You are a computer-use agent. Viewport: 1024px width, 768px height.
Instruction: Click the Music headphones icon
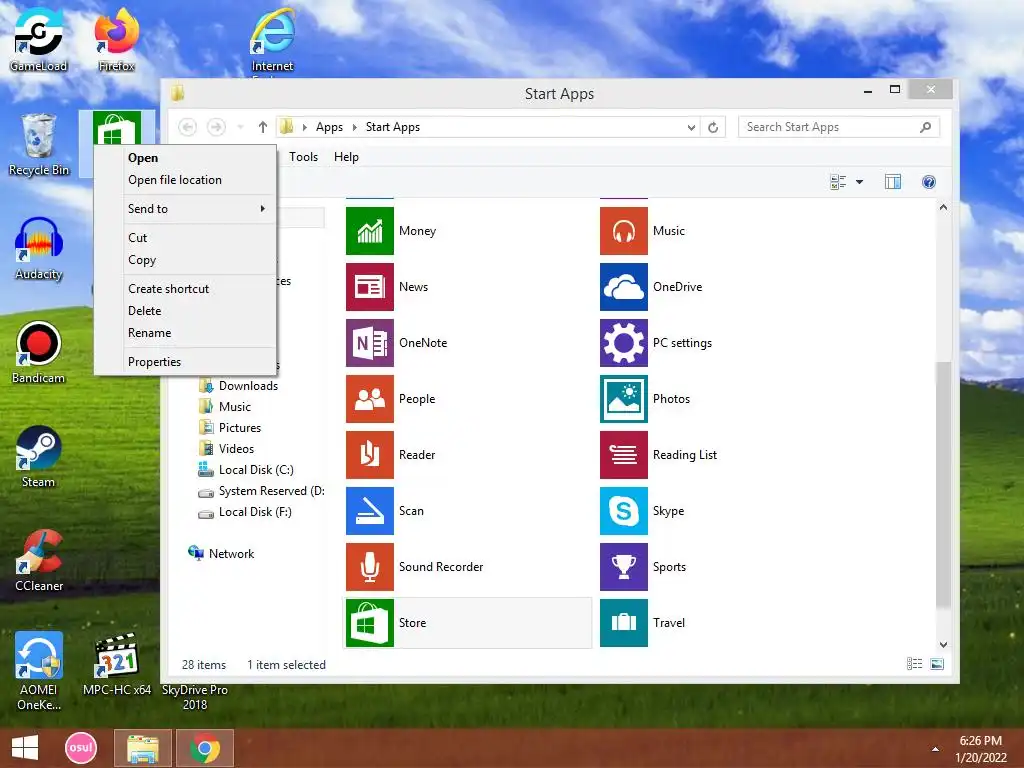[624, 231]
